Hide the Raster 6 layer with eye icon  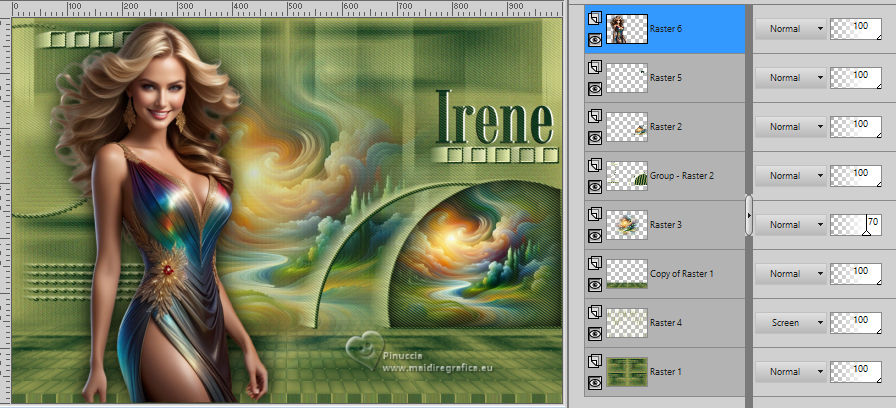(595, 40)
